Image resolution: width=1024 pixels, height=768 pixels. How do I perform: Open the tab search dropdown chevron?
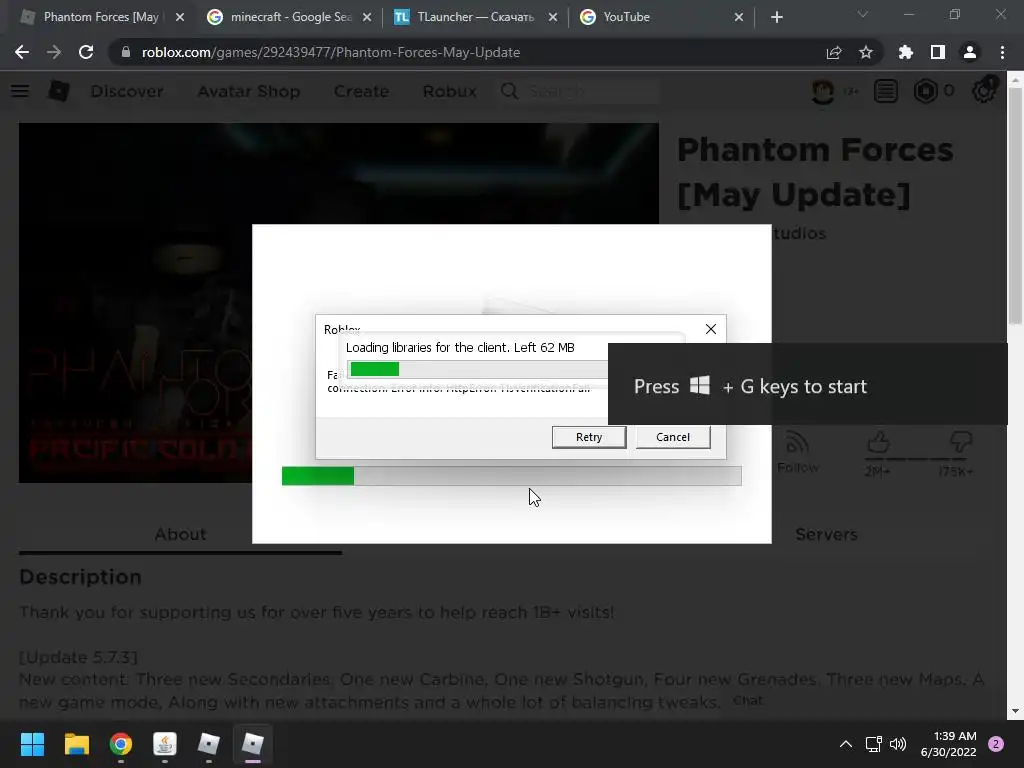click(863, 14)
